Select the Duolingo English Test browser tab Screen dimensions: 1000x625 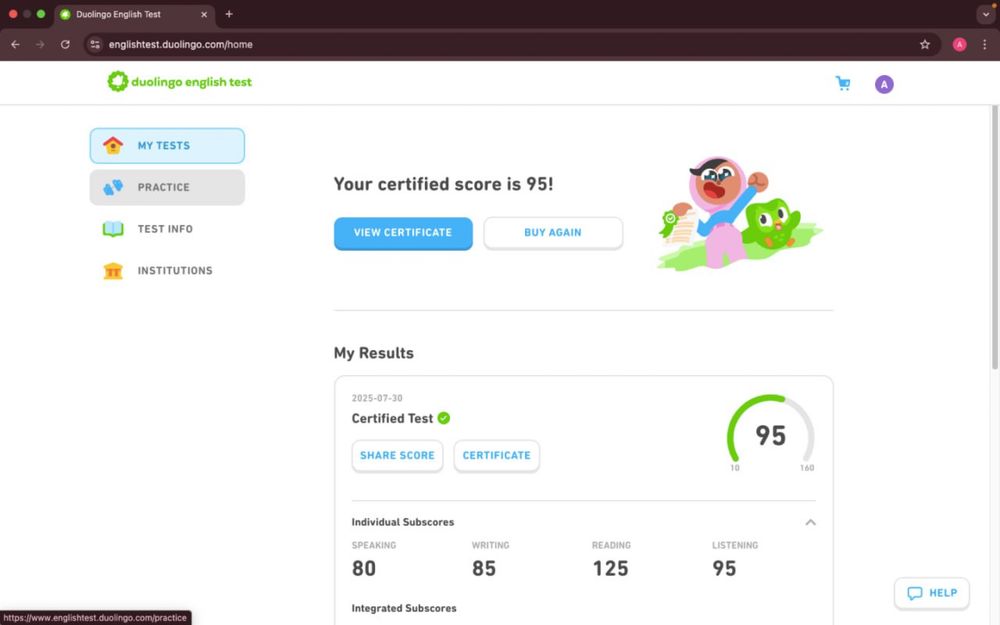[130, 14]
